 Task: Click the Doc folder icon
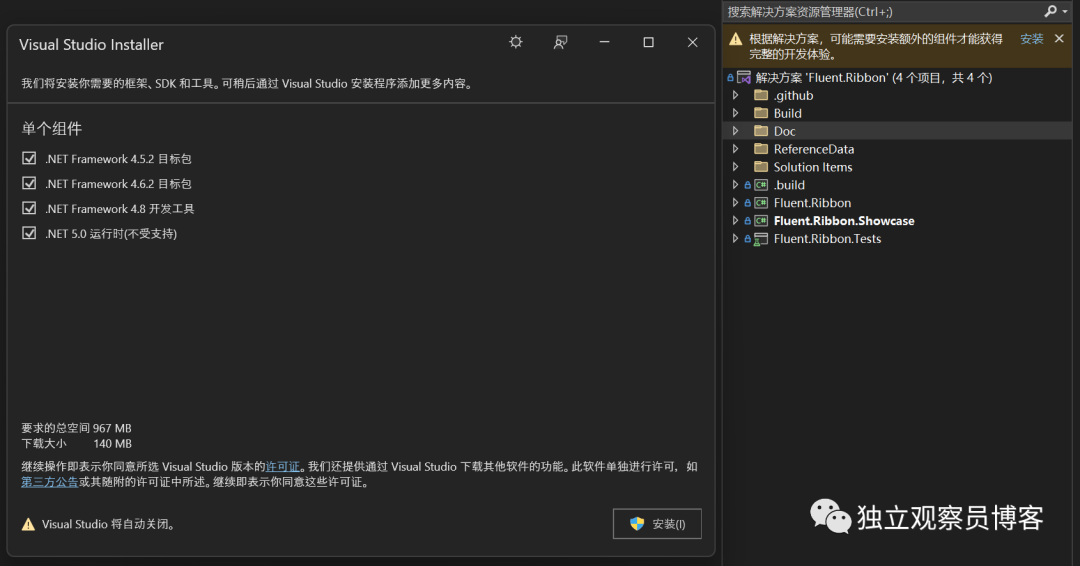pos(761,131)
